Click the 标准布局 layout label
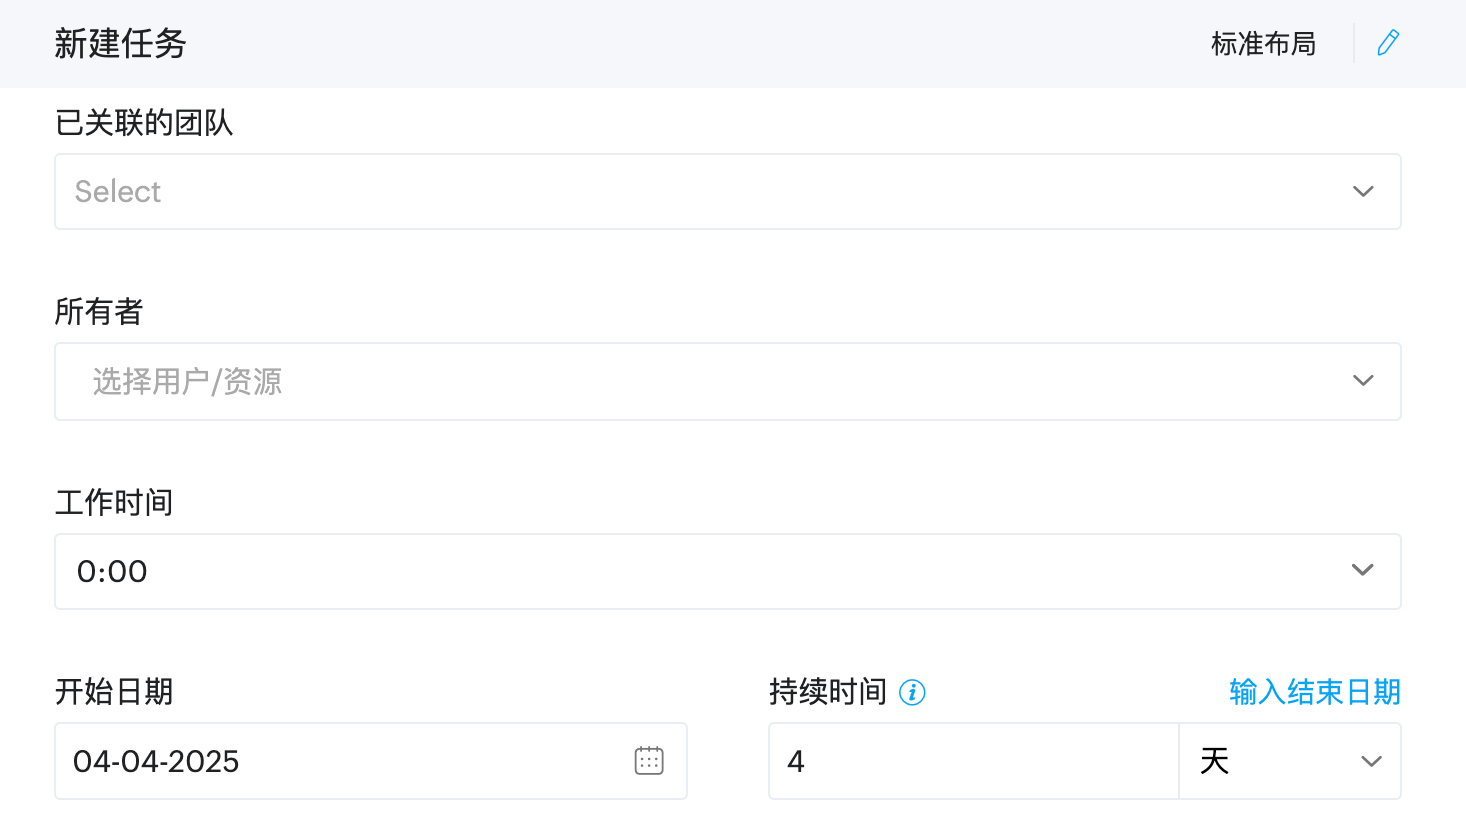 pyautogui.click(x=1263, y=44)
